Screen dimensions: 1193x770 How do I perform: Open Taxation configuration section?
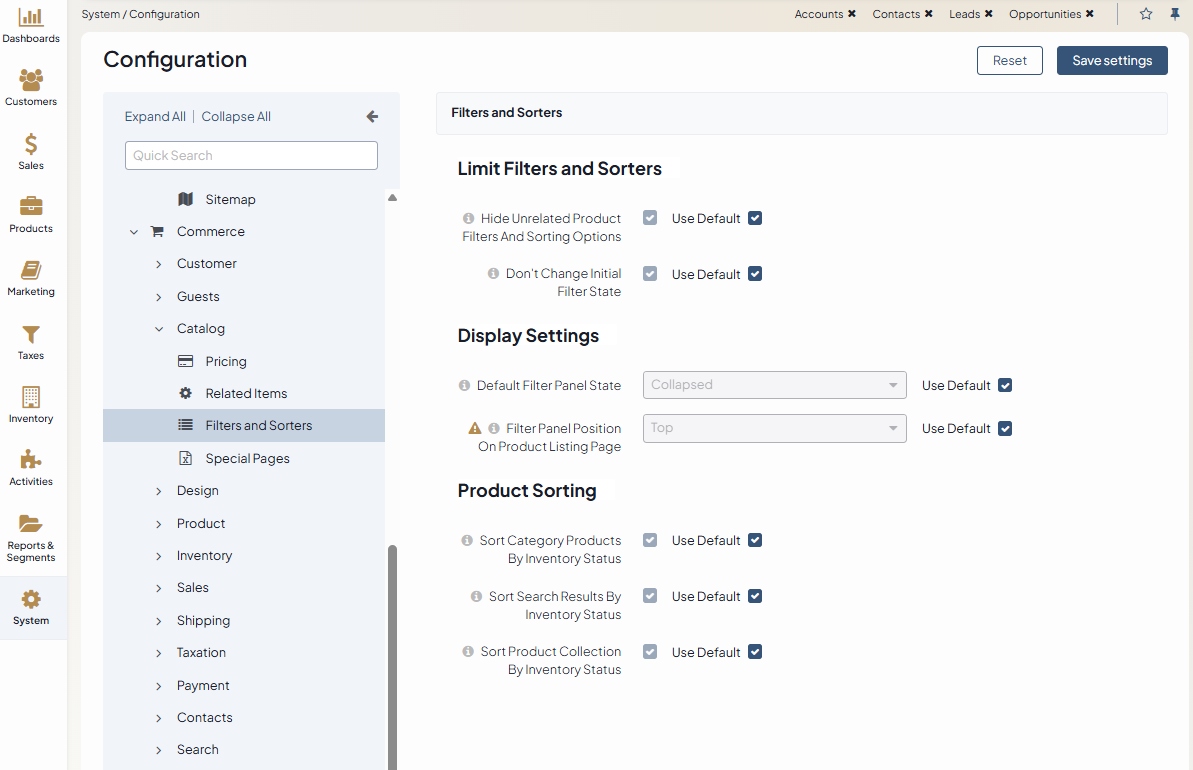pos(201,653)
